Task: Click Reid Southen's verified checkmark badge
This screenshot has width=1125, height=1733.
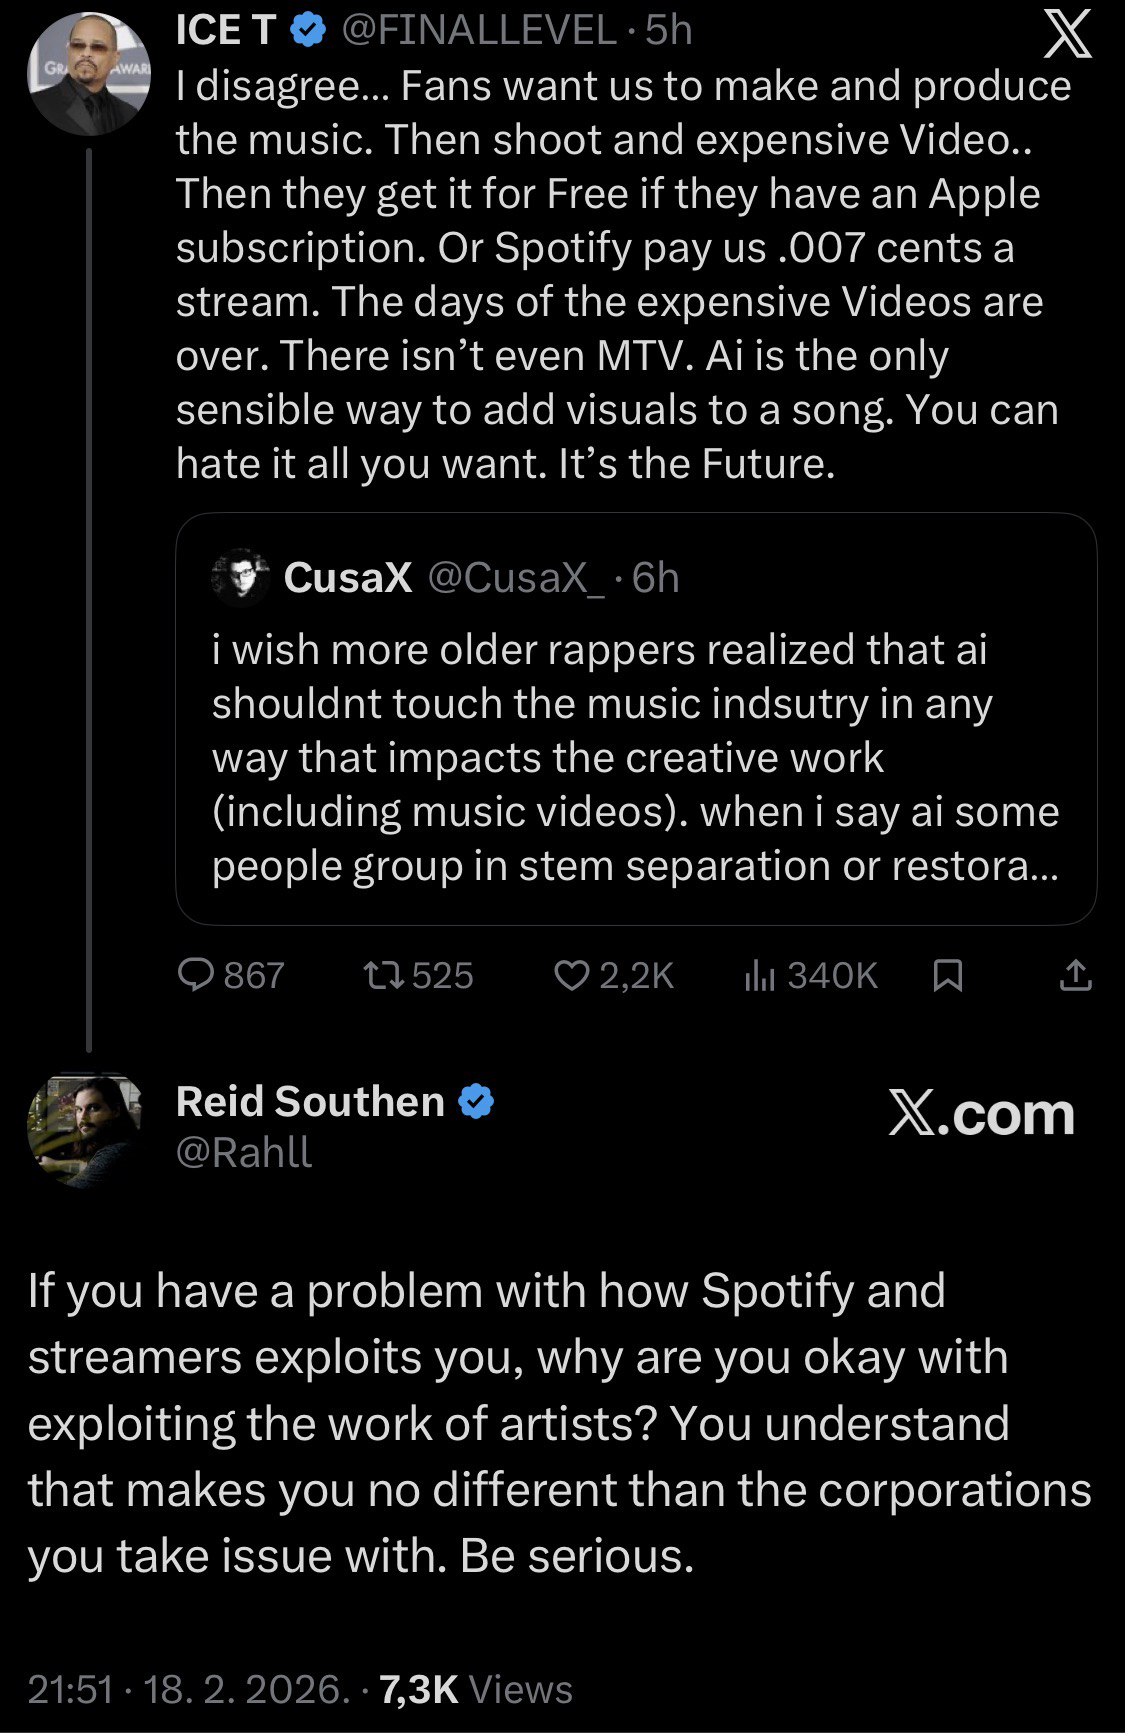Action: [x=476, y=1101]
